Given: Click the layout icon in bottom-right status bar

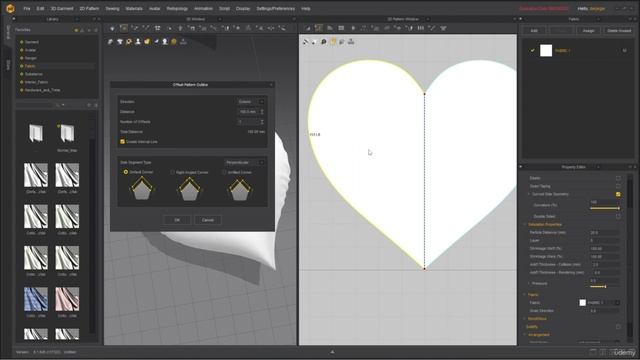Looking at the screenshot, I should [593, 352].
